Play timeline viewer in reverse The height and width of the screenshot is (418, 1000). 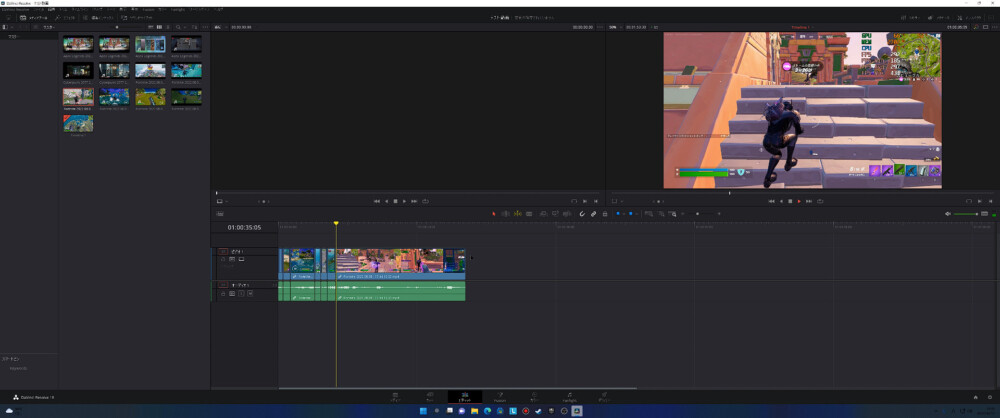781,201
